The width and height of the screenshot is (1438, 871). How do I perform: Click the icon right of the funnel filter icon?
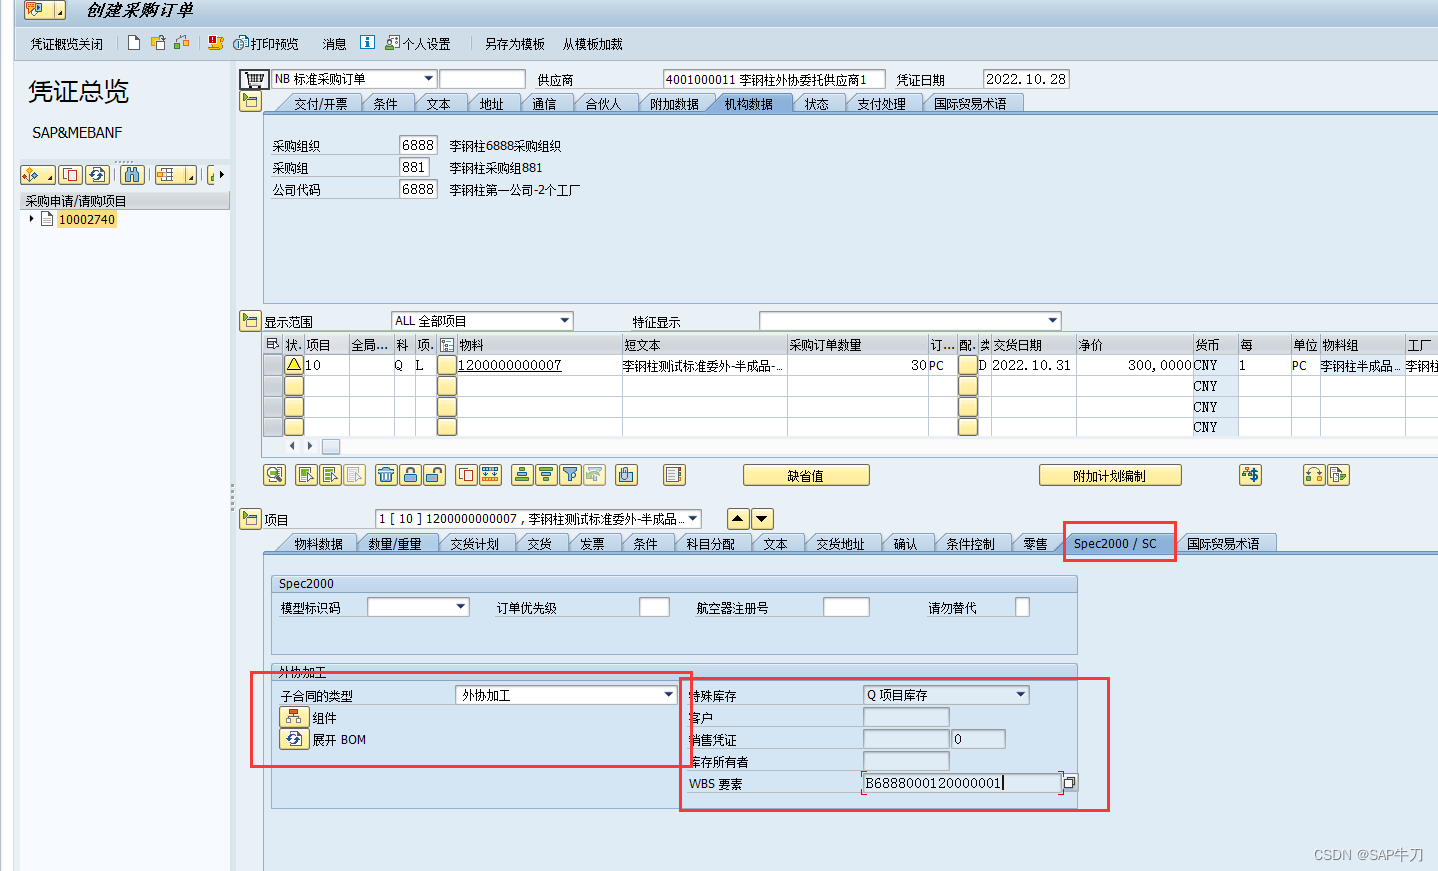click(594, 475)
